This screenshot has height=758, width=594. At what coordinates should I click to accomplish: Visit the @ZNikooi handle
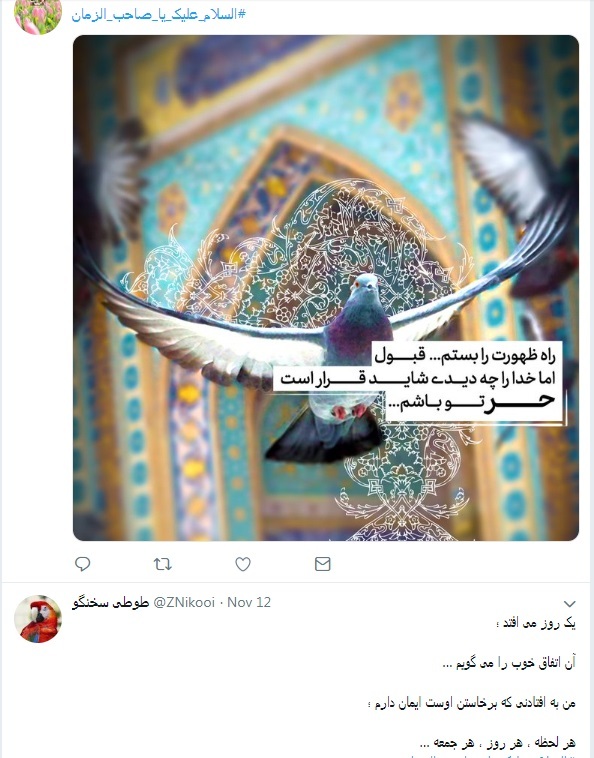184,602
